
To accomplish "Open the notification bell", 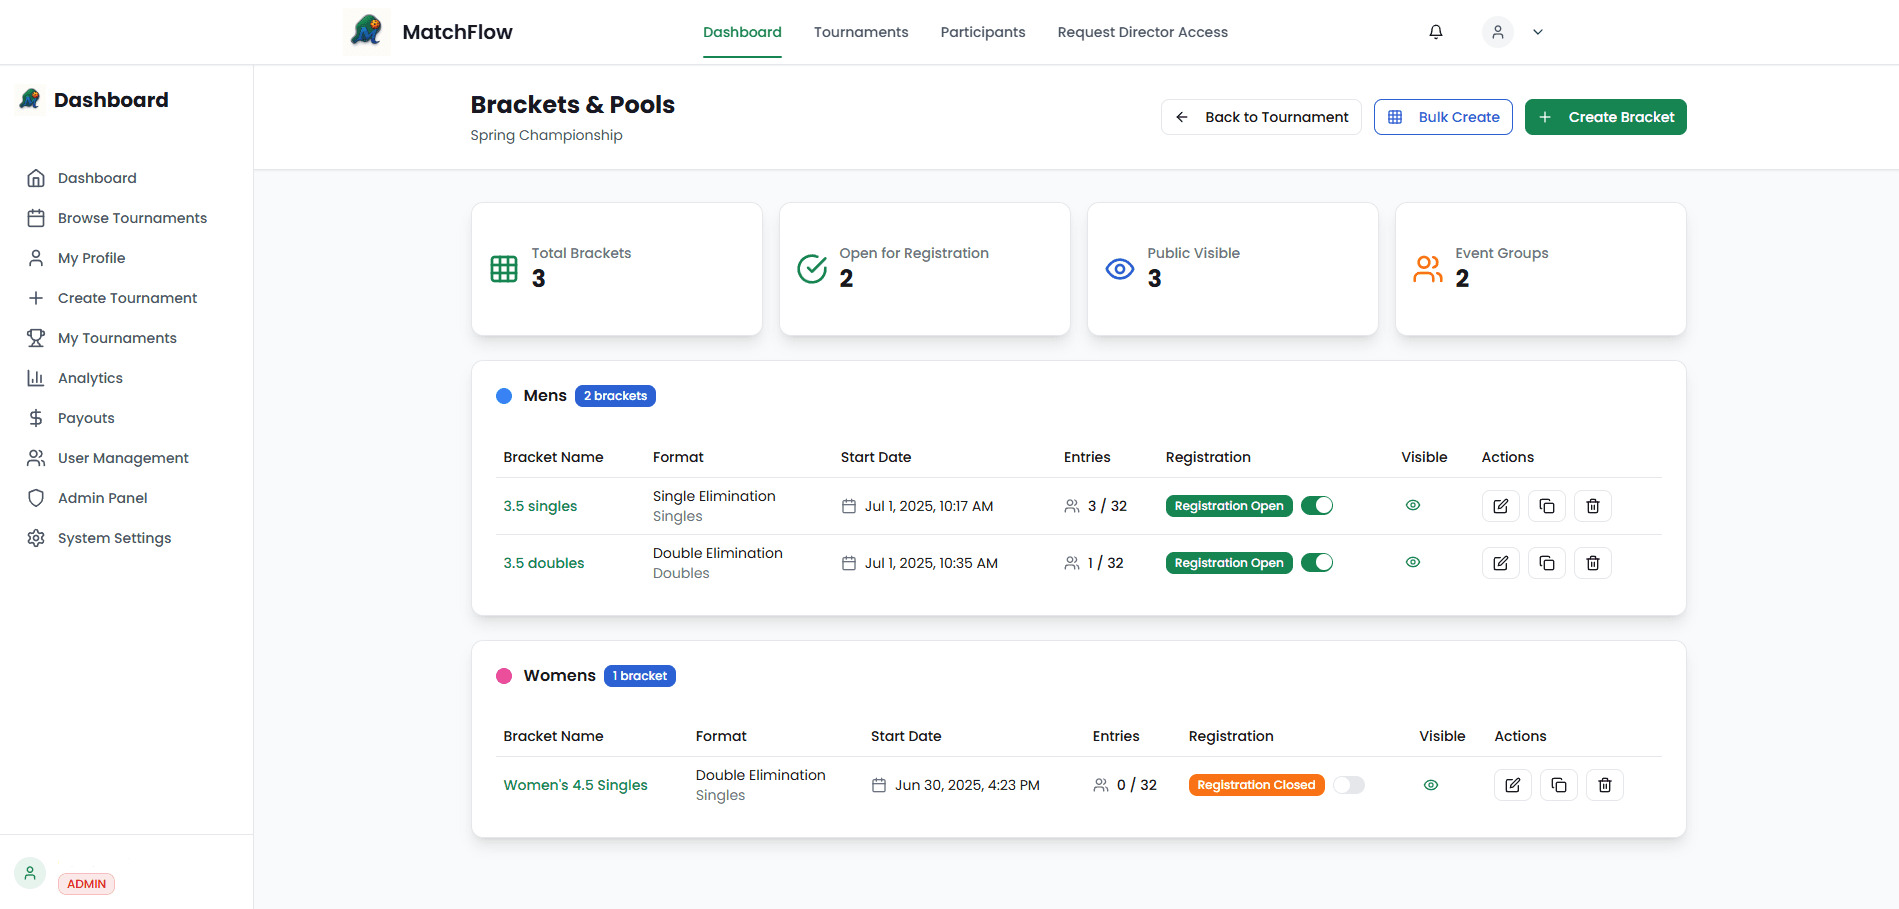I will [x=1435, y=31].
